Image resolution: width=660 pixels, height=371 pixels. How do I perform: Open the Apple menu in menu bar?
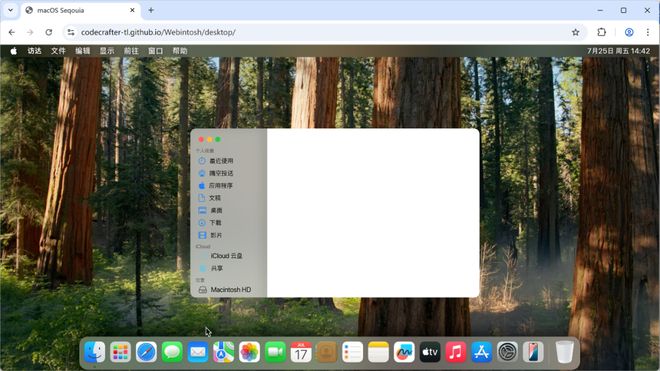[x=13, y=51]
